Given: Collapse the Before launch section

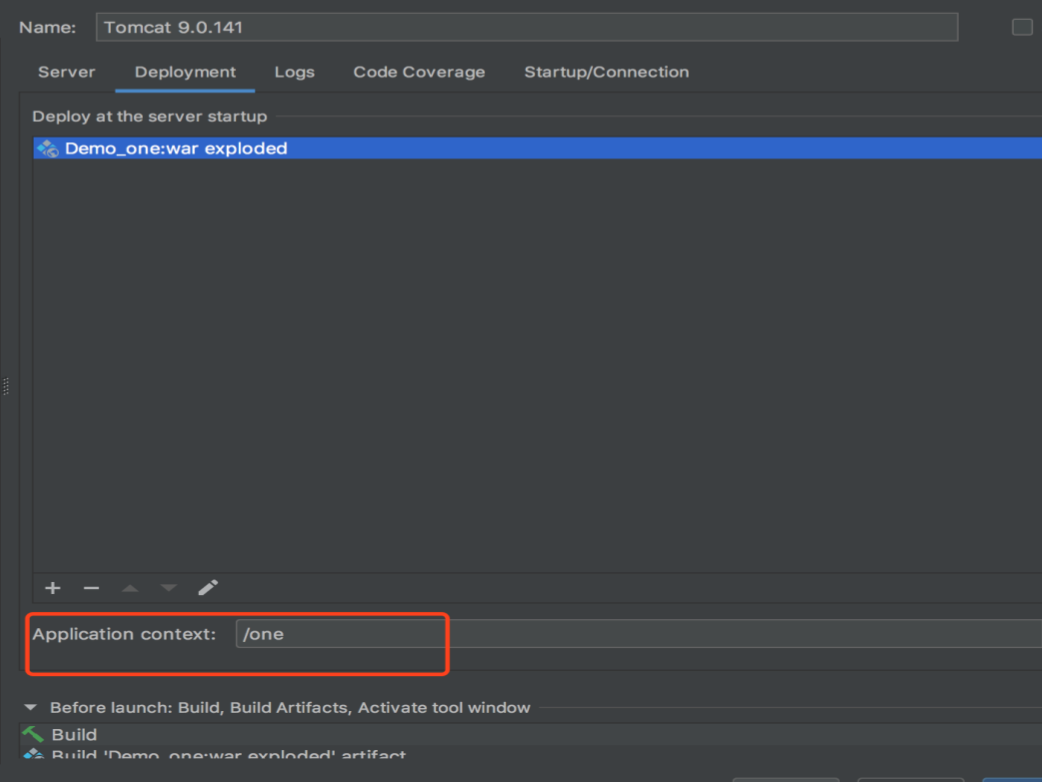Looking at the screenshot, I should click(x=31, y=708).
